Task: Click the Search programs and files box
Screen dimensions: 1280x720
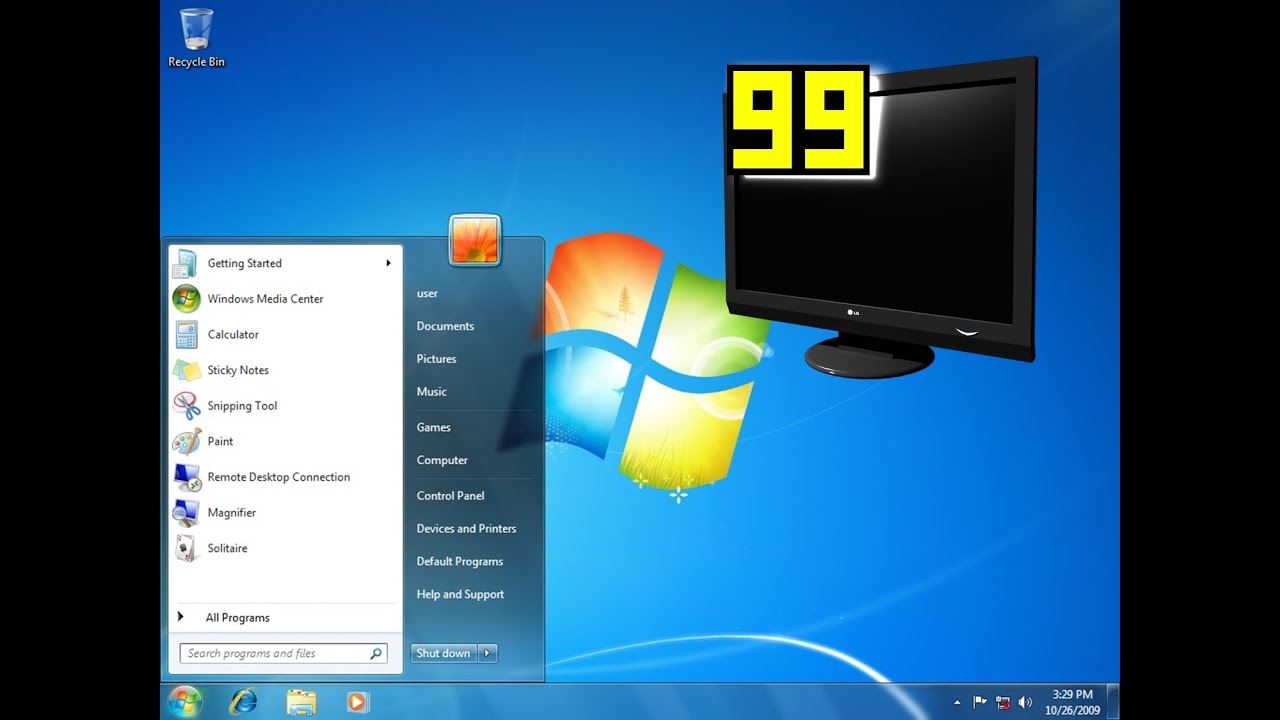Action: click(283, 654)
